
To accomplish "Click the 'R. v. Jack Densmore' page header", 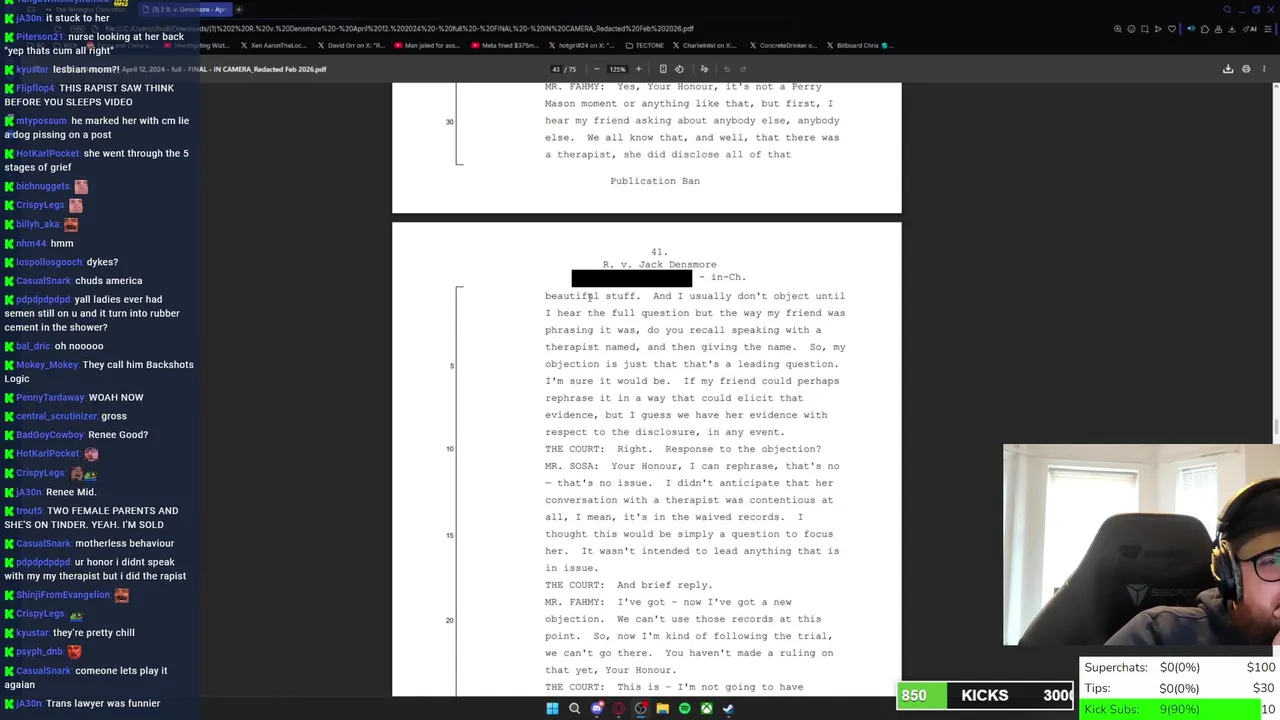I will [659, 265].
